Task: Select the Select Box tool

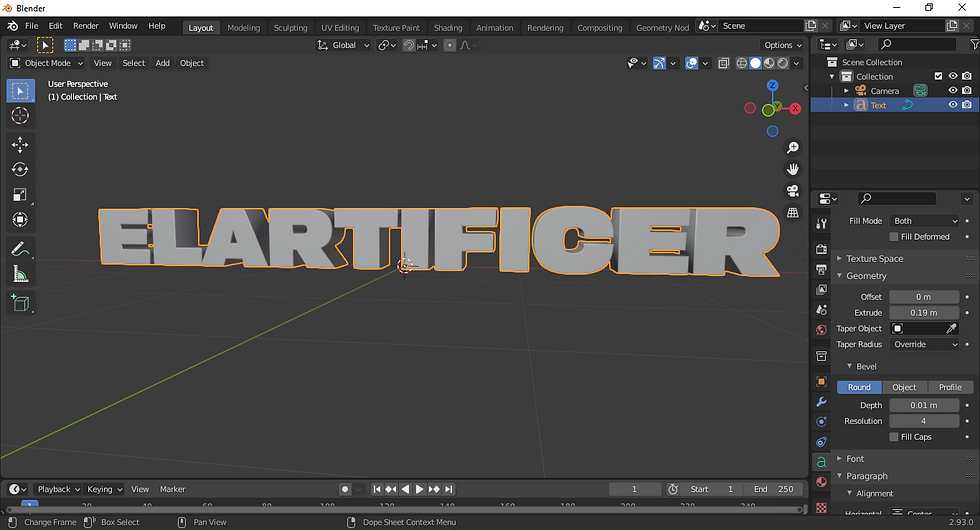Action: pyautogui.click(x=20, y=91)
